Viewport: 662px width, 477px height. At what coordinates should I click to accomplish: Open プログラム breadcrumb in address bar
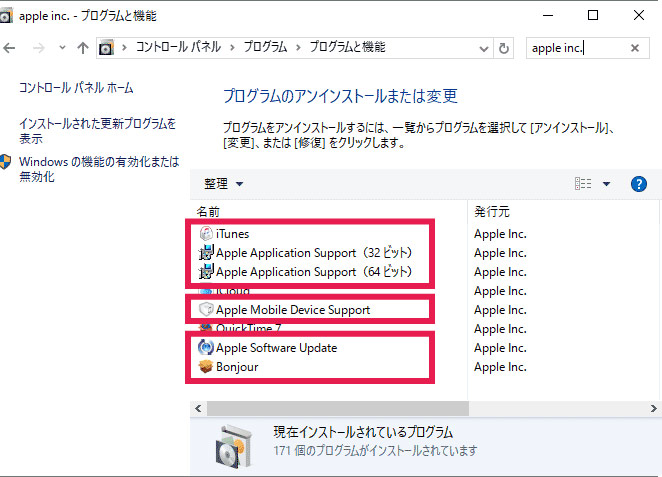point(265,47)
